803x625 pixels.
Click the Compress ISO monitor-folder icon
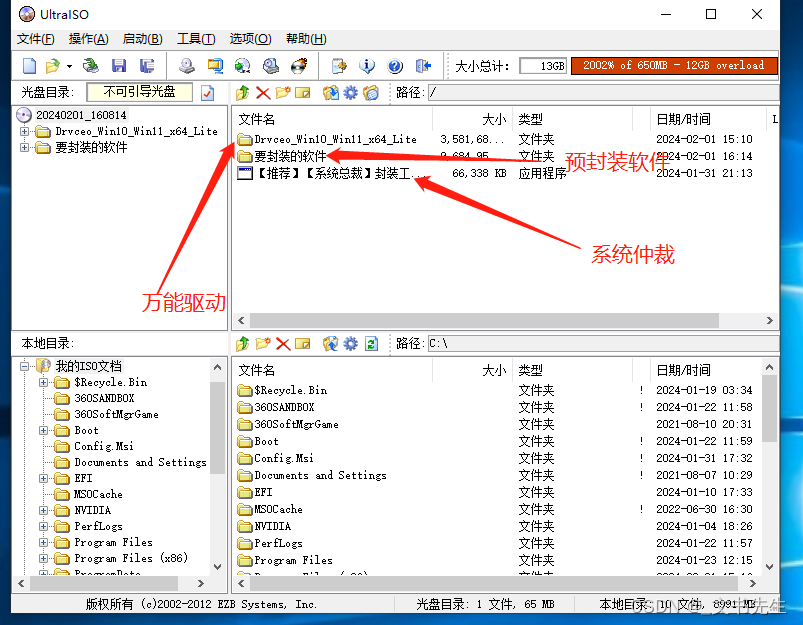pos(215,66)
